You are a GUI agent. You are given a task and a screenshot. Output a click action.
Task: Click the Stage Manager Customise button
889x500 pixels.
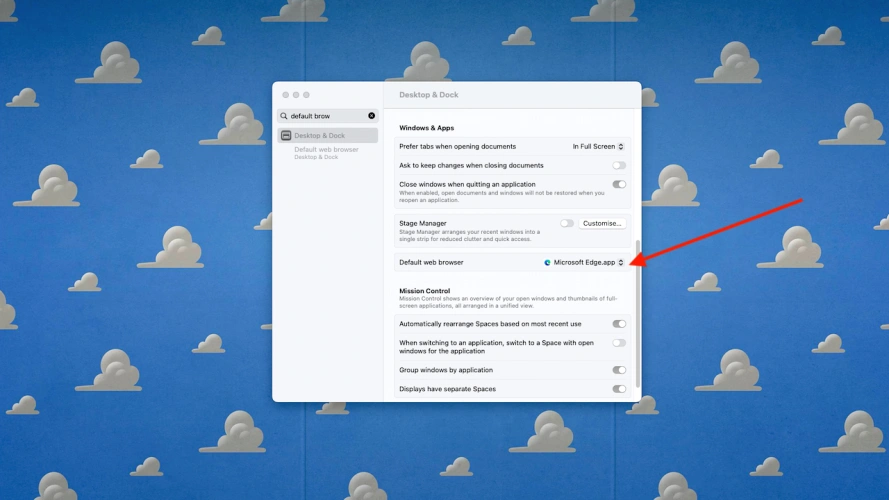pos(602,223)
